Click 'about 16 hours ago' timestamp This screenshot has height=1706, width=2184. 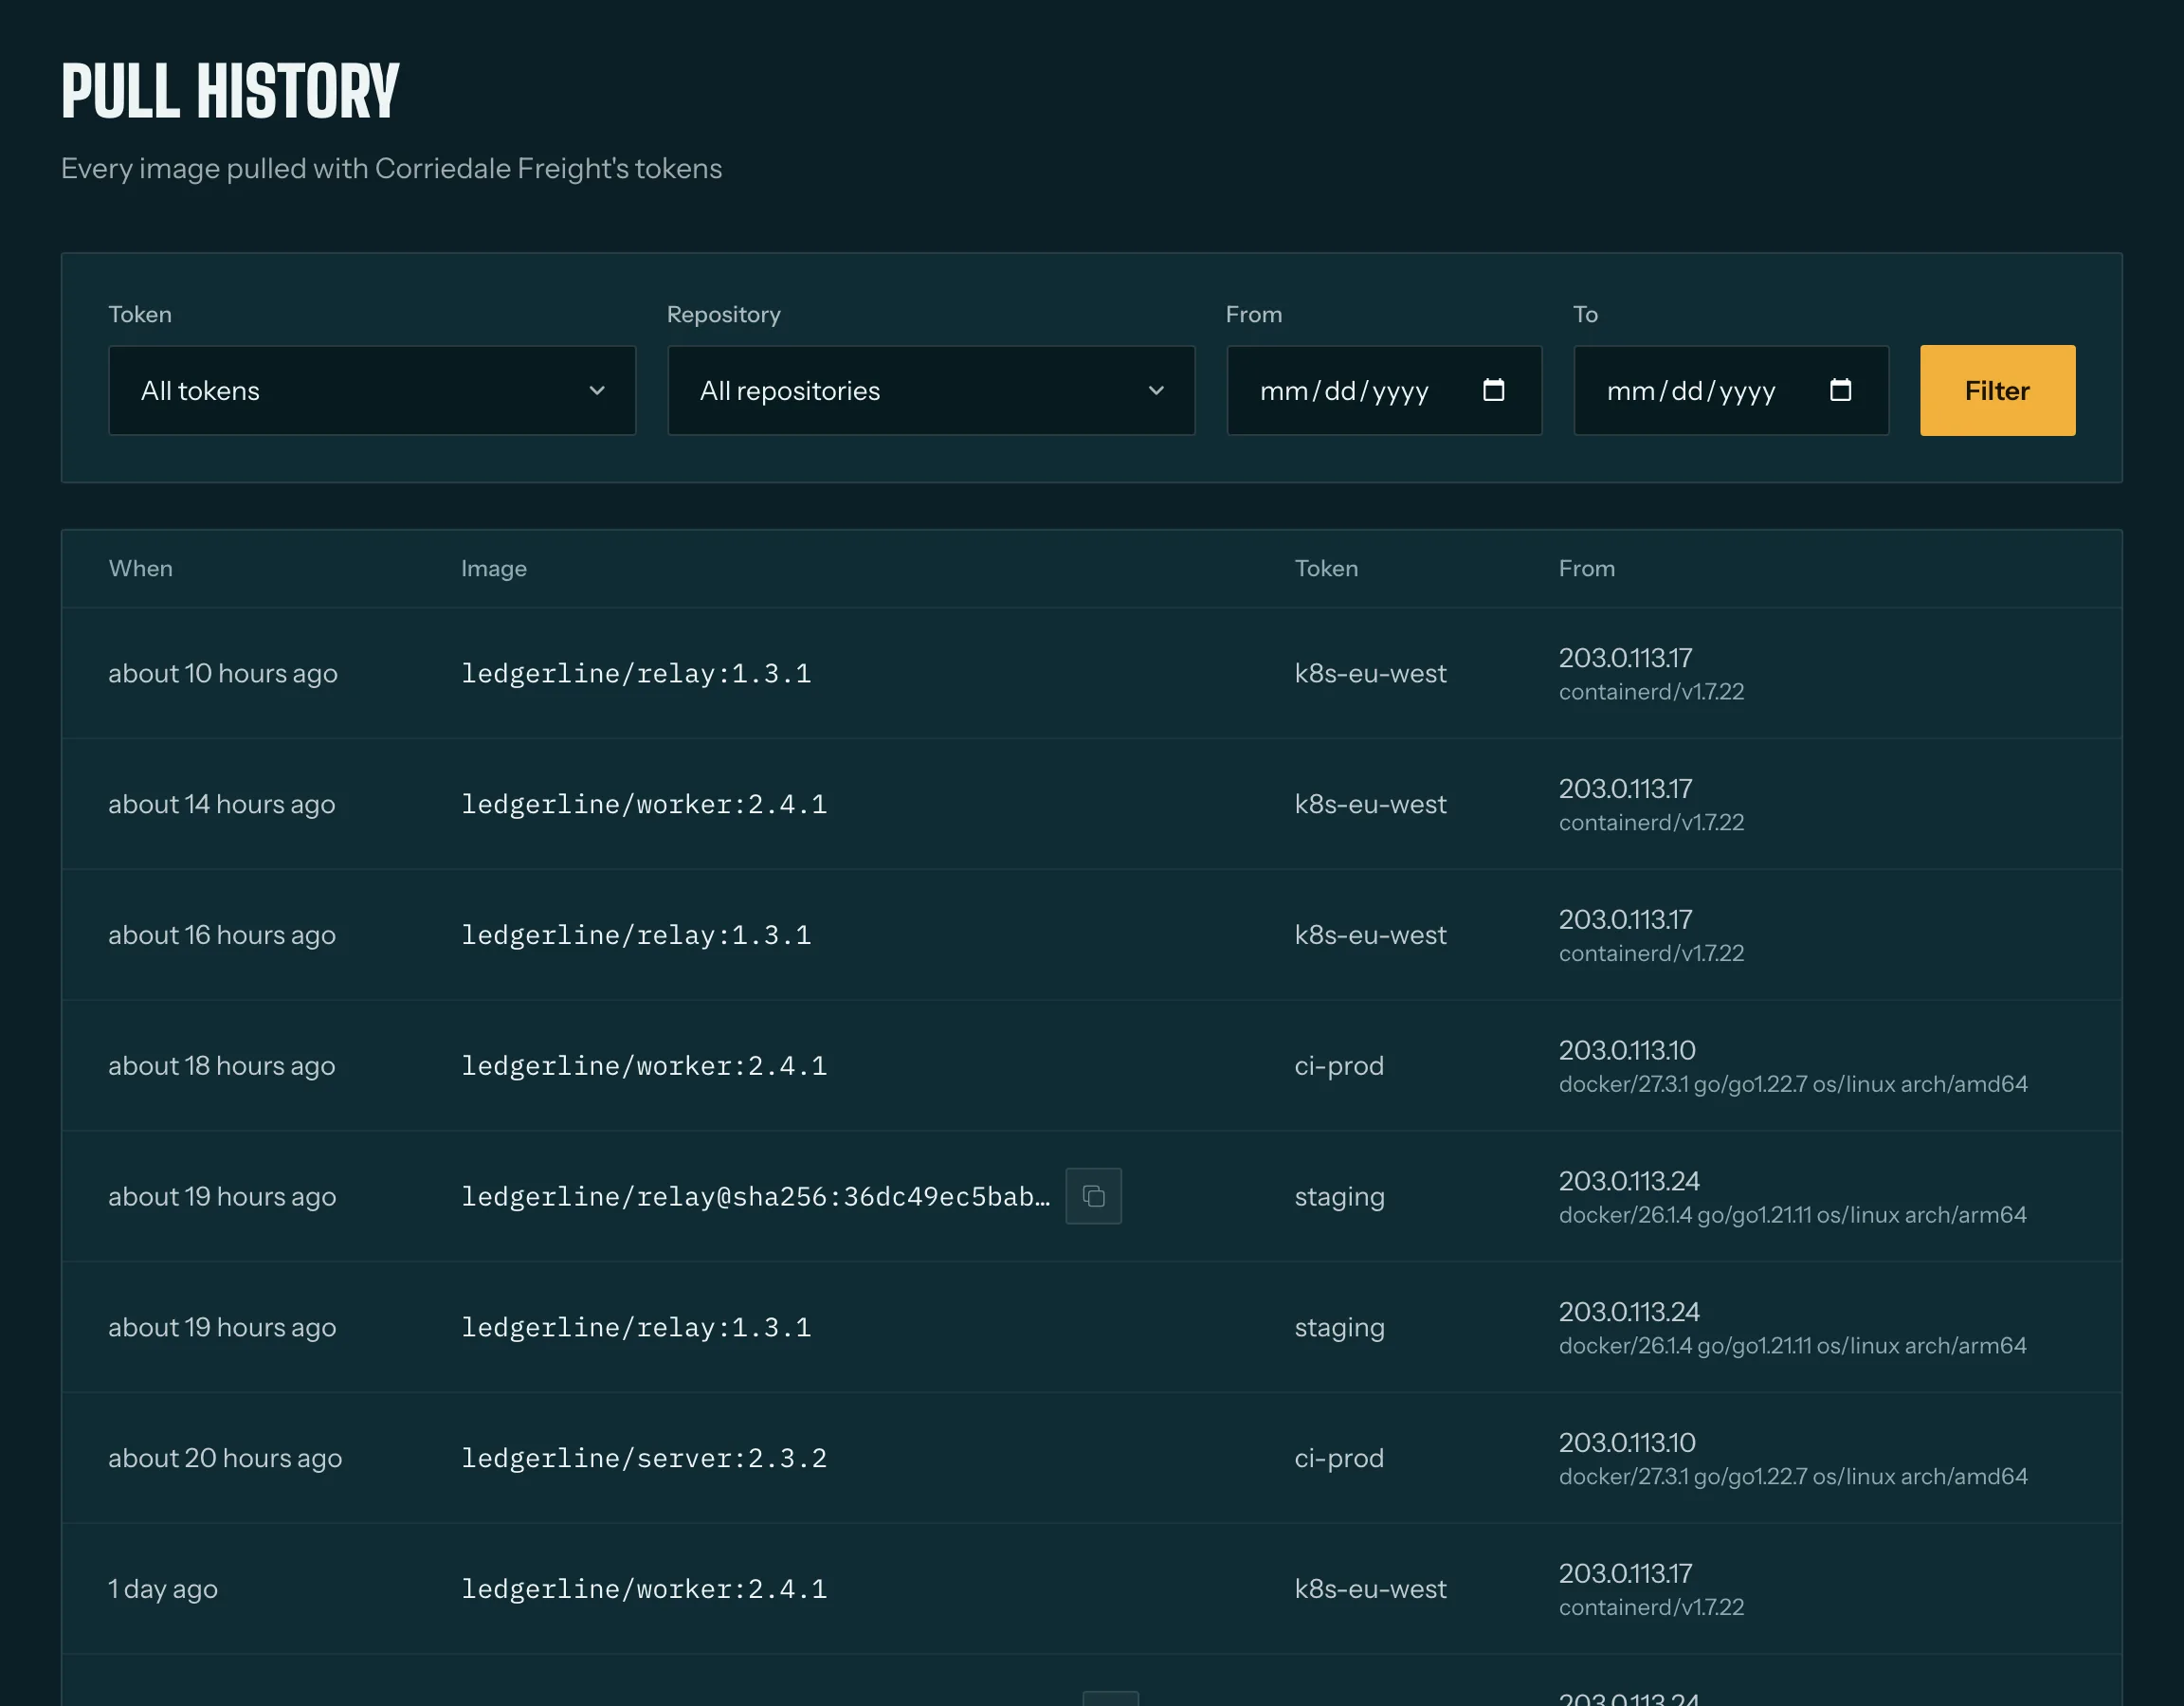click(x=222, y=935)
